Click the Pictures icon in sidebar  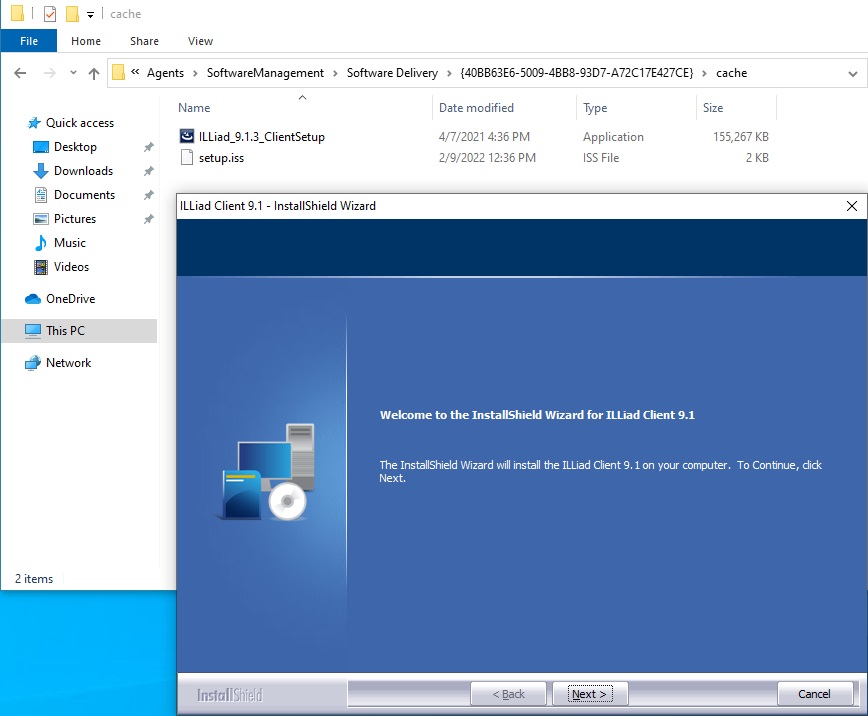coord(41,219)
